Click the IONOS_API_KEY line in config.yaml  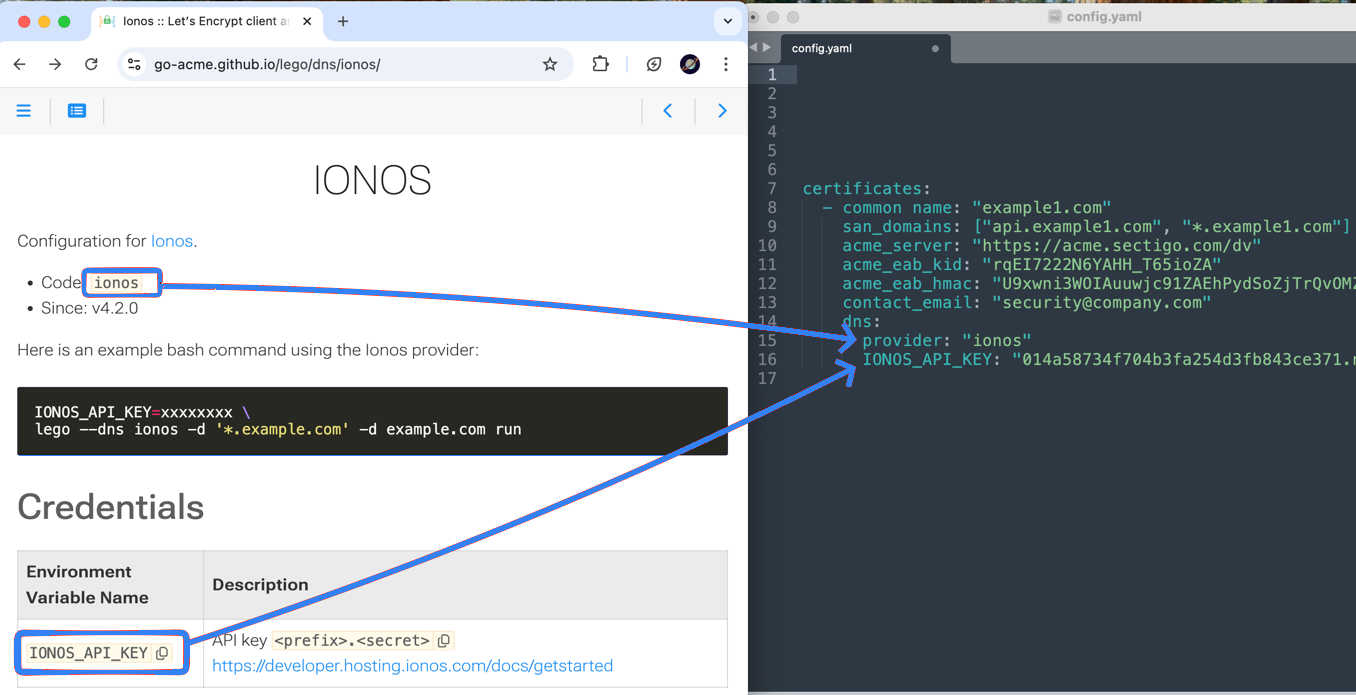(x=1109, y=359)
